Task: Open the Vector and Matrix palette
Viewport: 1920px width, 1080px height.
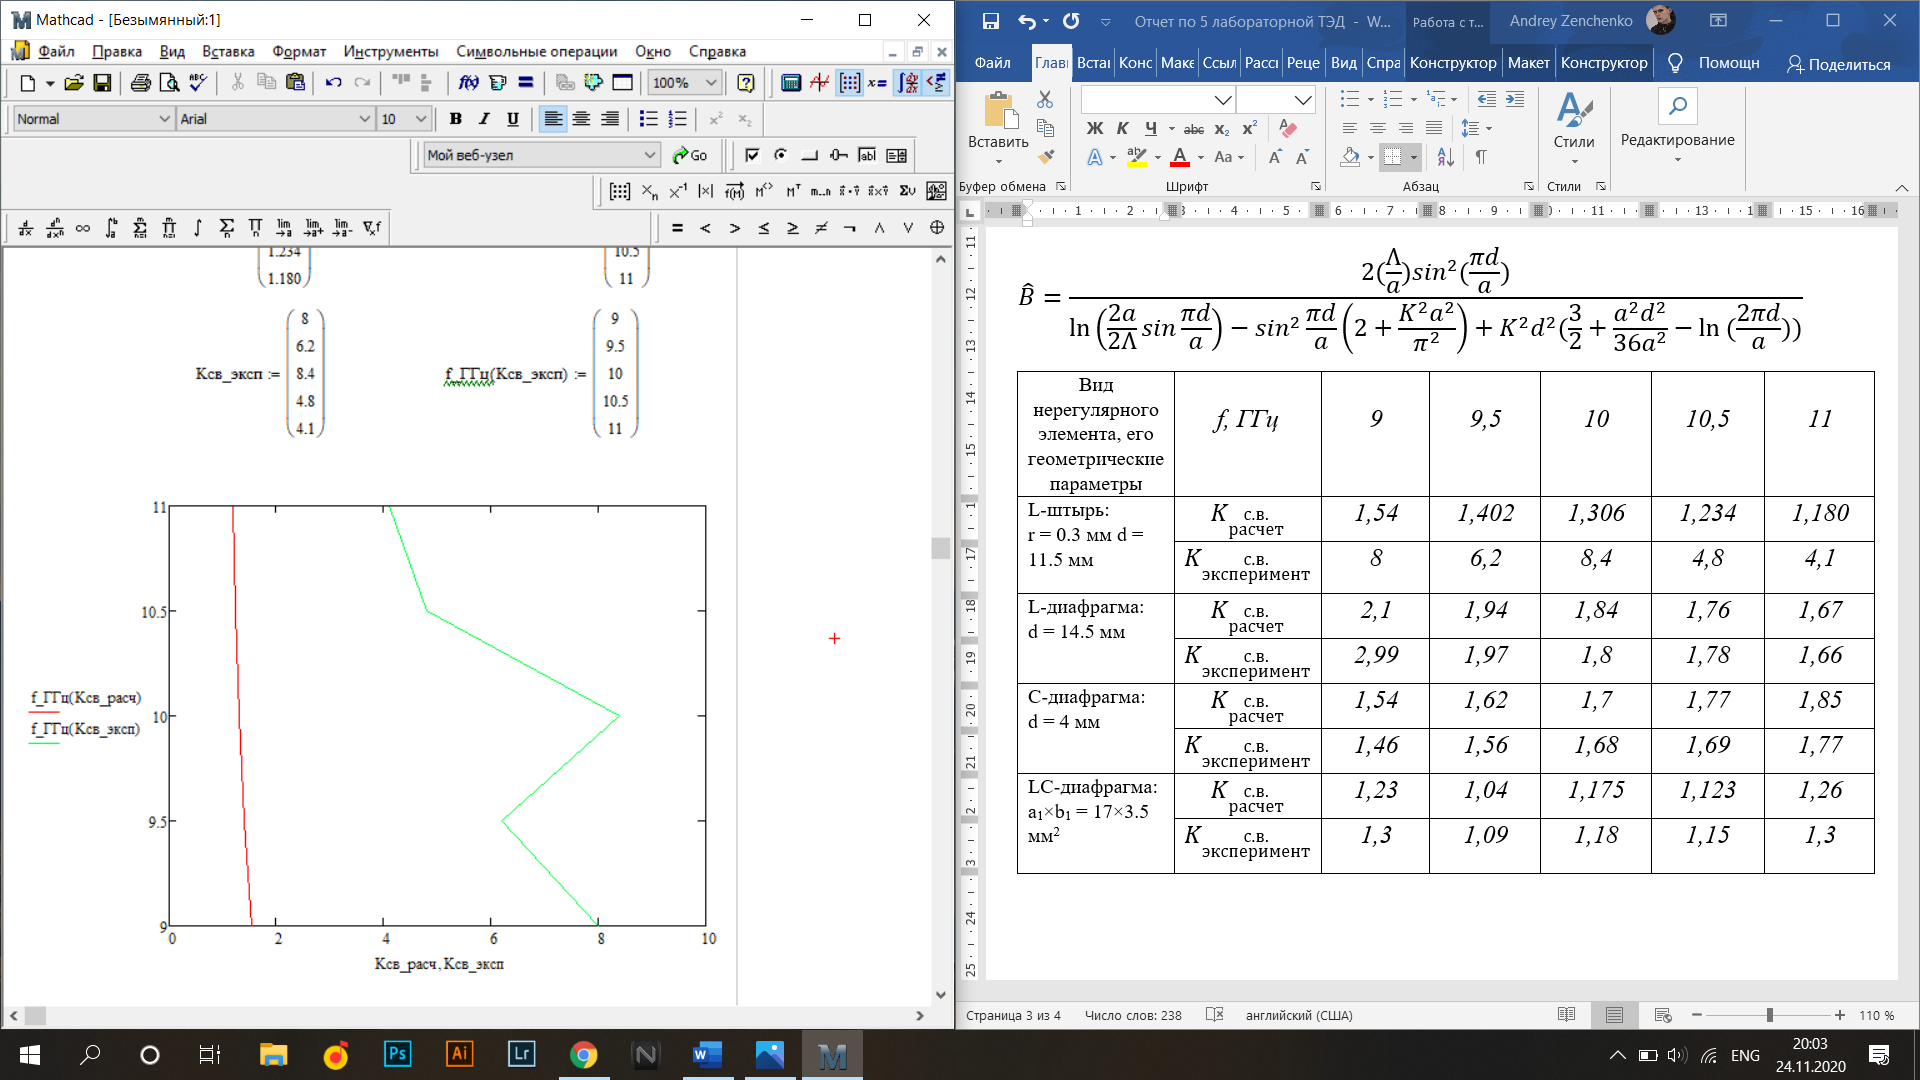Action: (x=849, y=83)
